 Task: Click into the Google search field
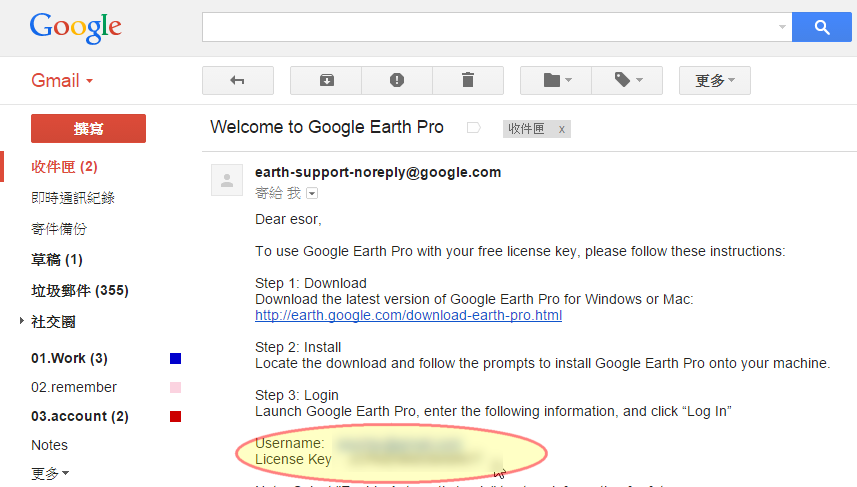490,27
